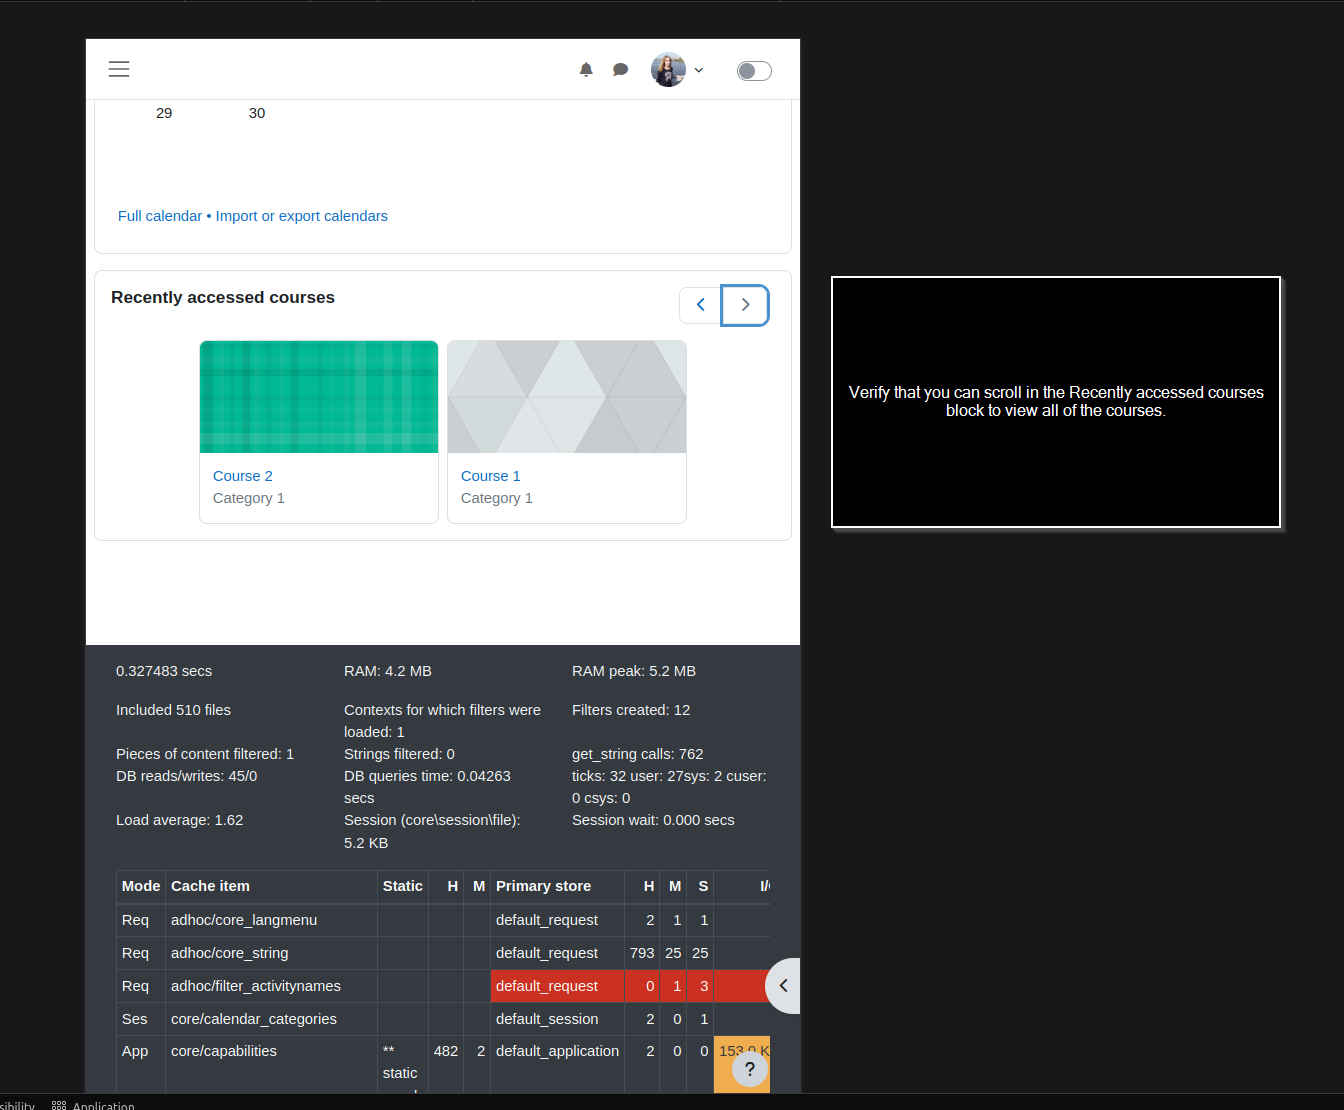Show next recently accessed courses
Image resolution: width=1344 pixels, height=1110 pixels.
745,305
